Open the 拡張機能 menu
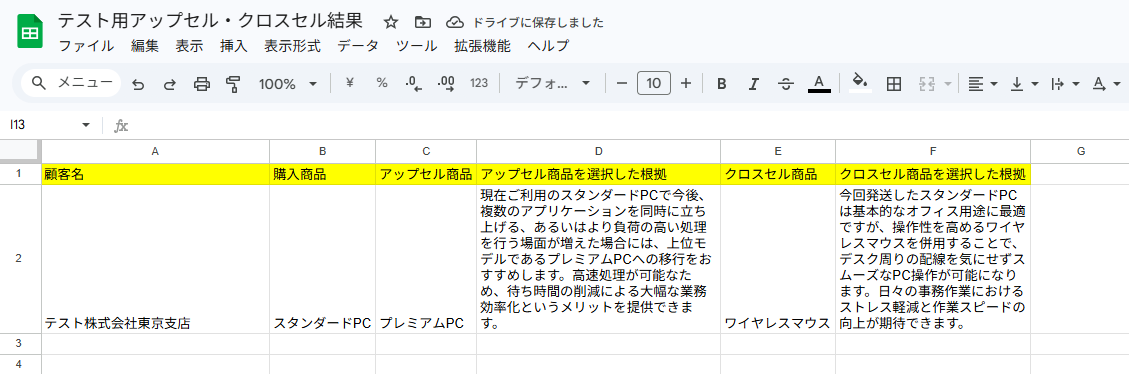Screen dimensions: 1129x374 pyautogui.click(x=482, y=46)
